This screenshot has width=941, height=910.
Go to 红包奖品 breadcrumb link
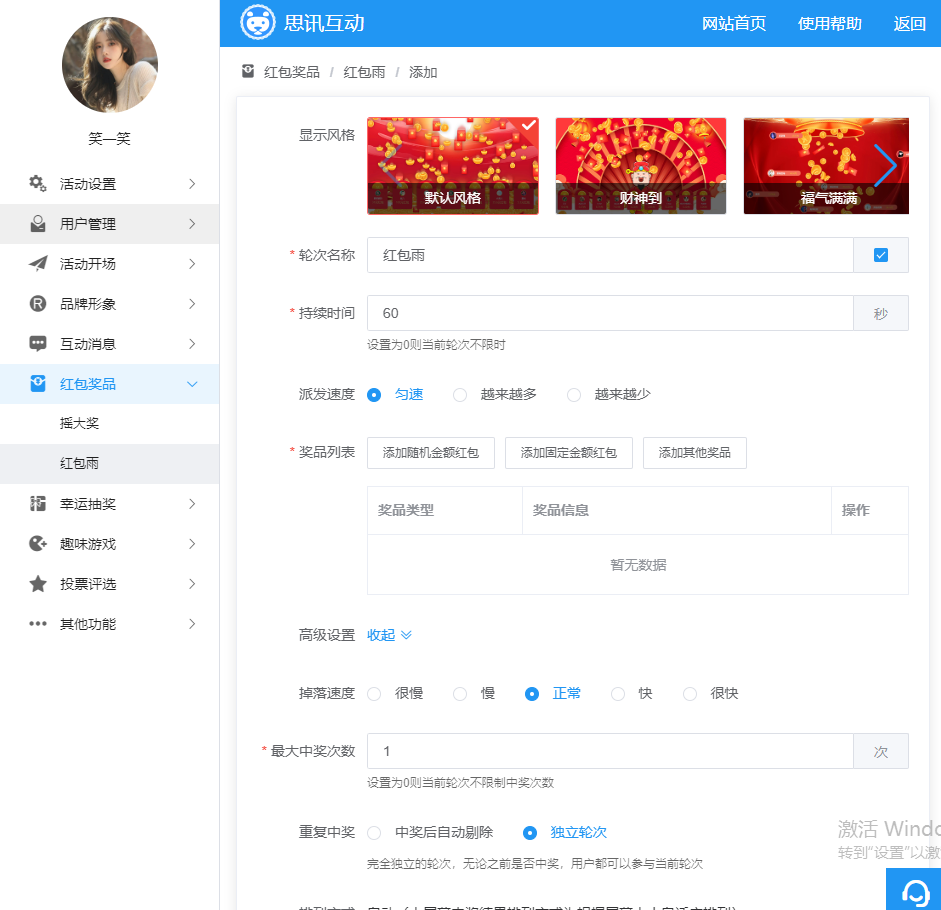point(292,72)
